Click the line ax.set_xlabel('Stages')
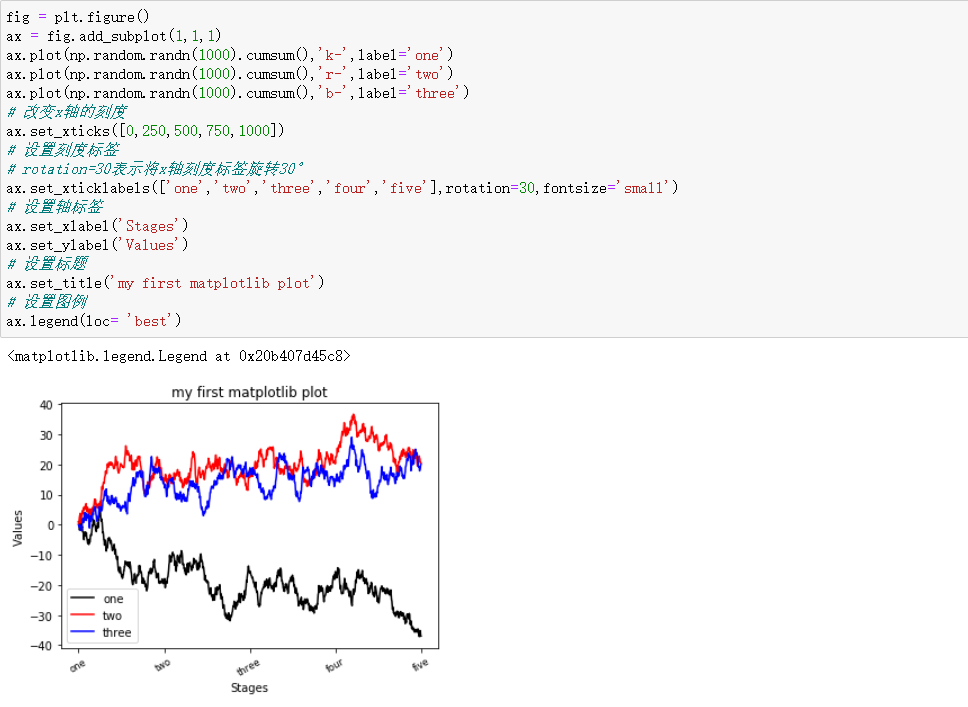Viewport: 968px width, 707px height. click(97, 227)
